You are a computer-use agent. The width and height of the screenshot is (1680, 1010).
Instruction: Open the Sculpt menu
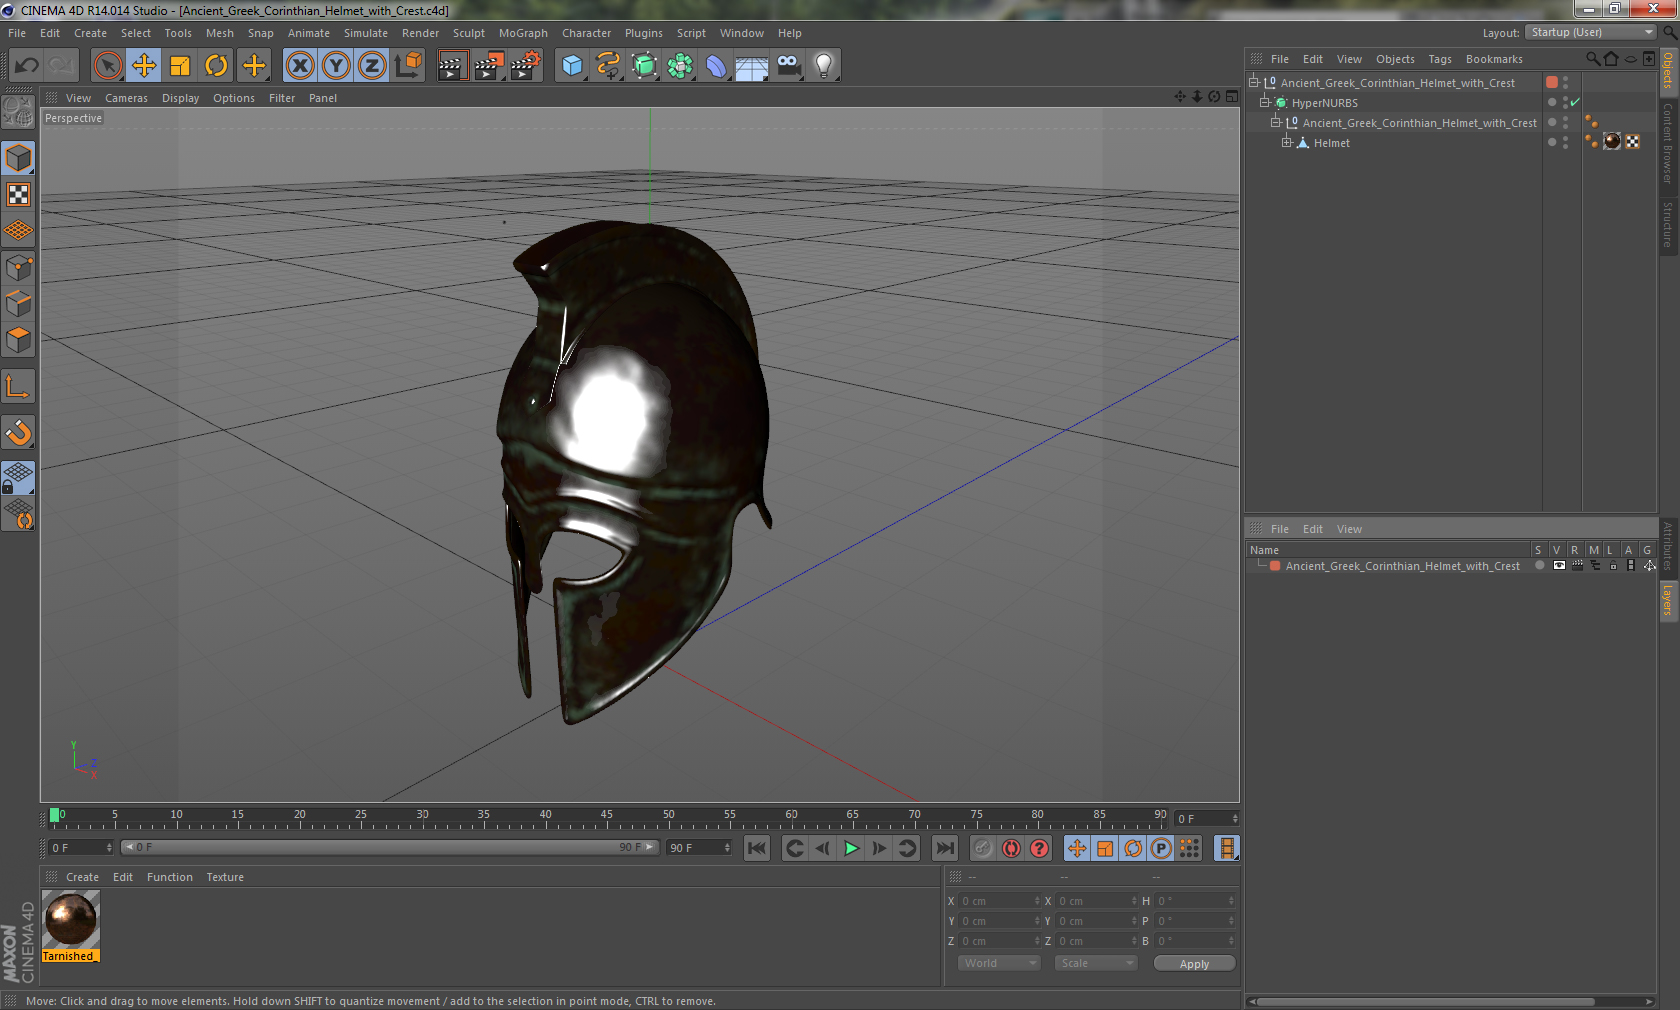tap(468, 33)
